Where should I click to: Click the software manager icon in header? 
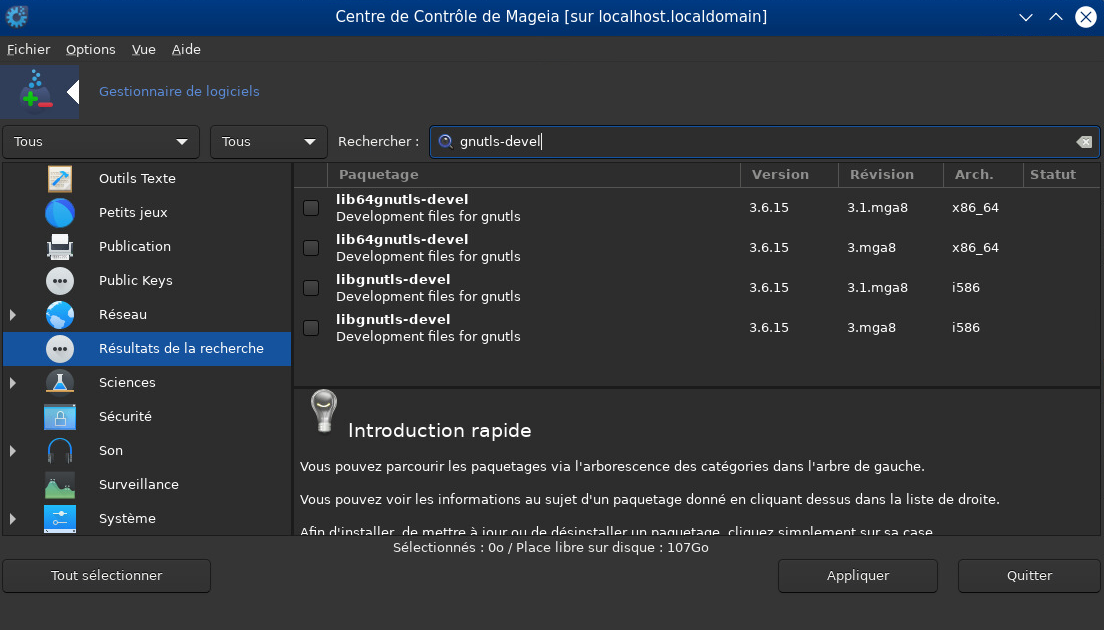36,92
